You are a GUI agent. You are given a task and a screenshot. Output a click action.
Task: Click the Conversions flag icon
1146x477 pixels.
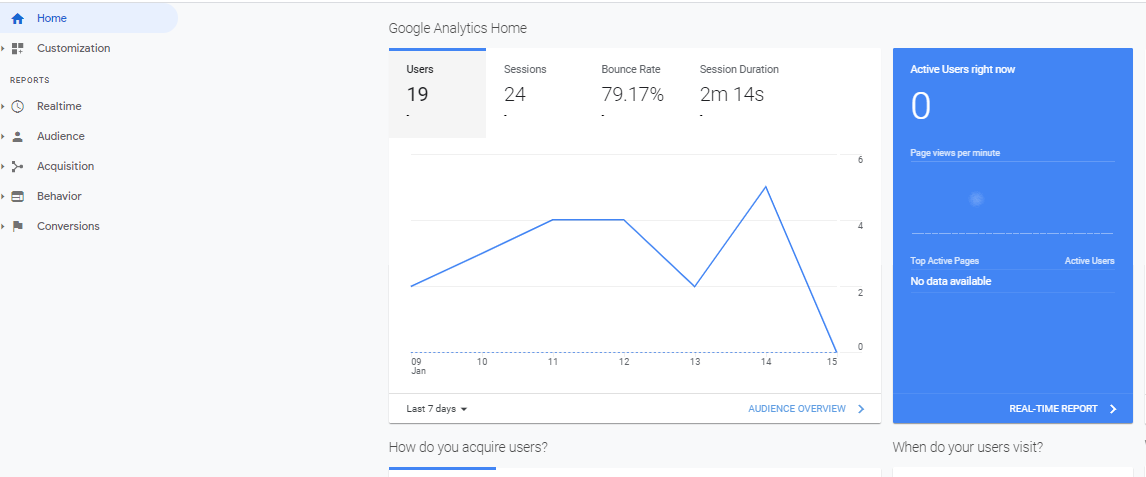17,227
